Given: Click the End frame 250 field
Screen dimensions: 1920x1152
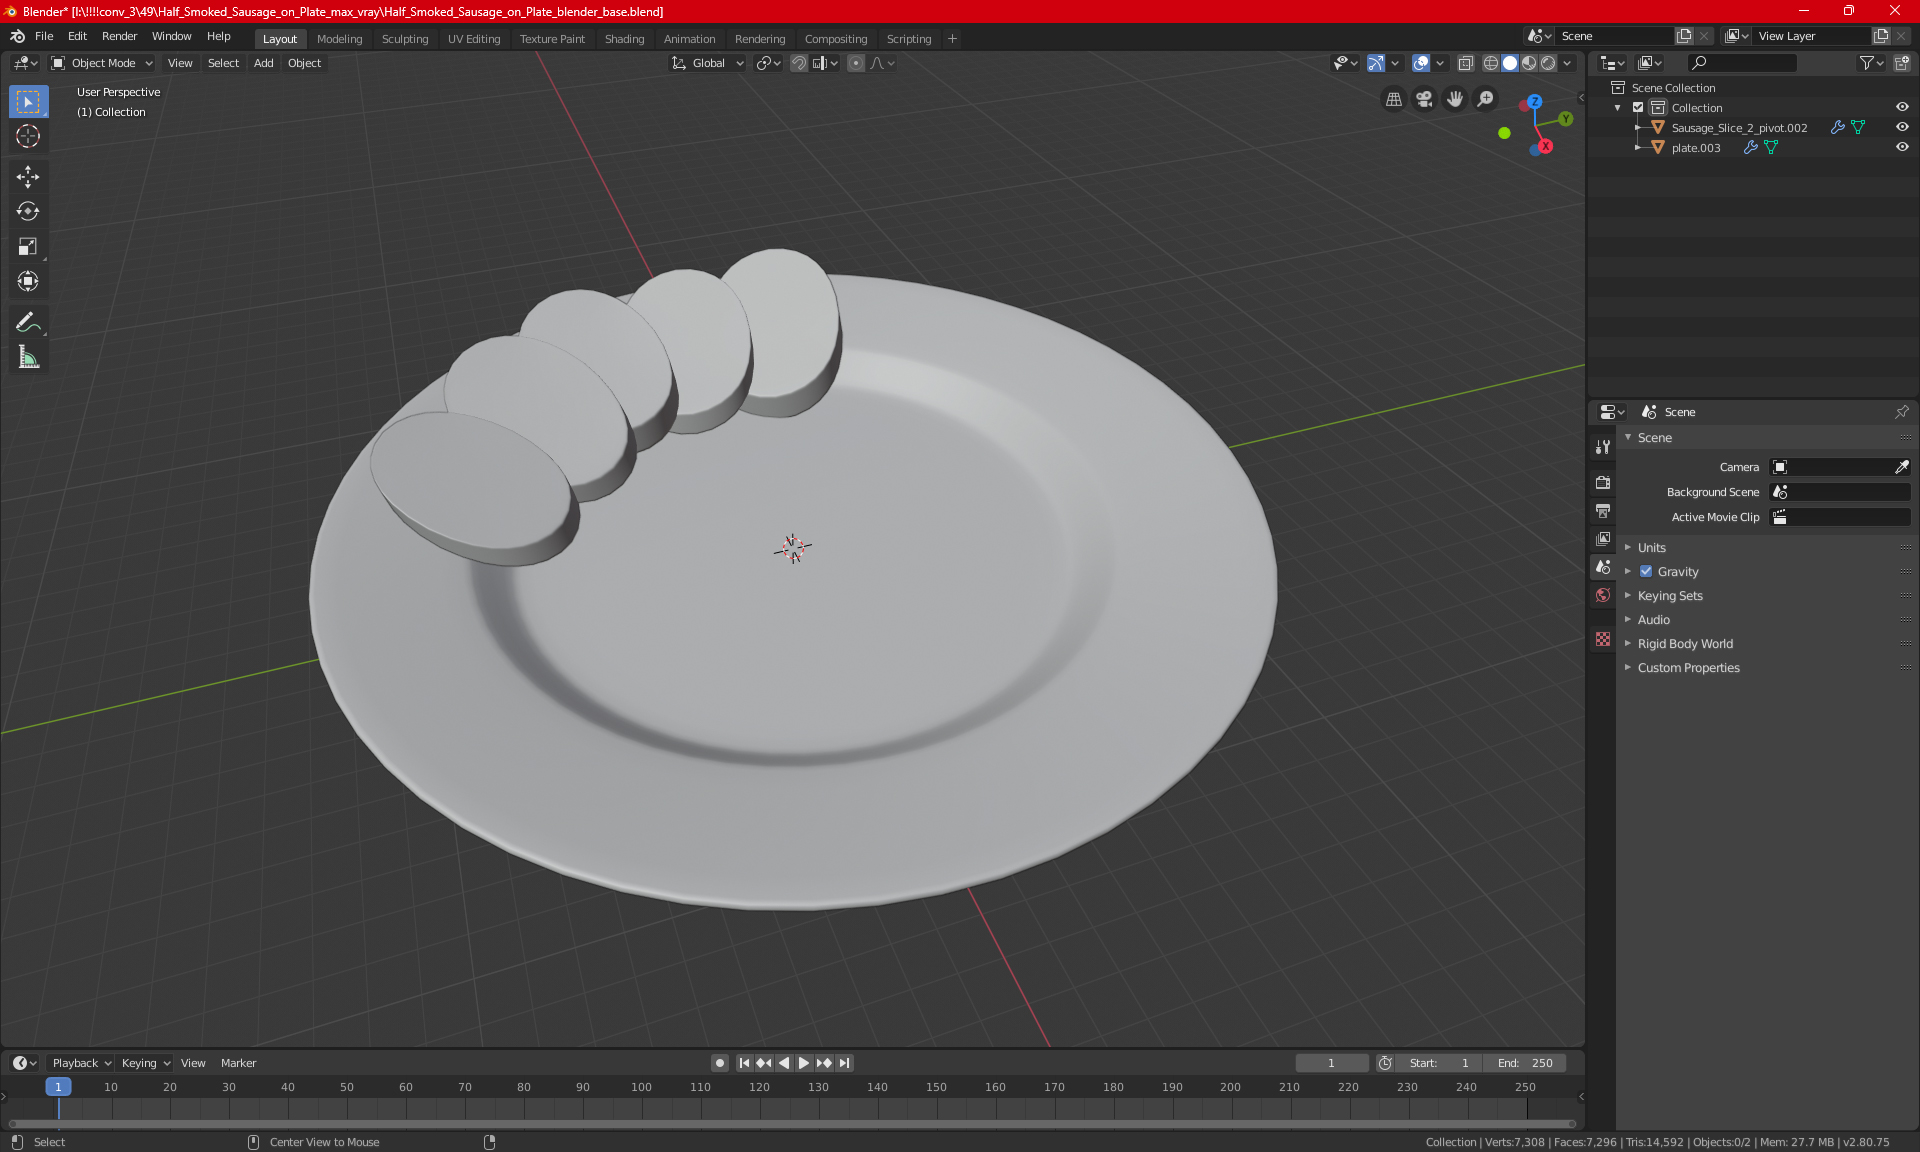Looking at the screenshot, I should coord(1525,1063).
